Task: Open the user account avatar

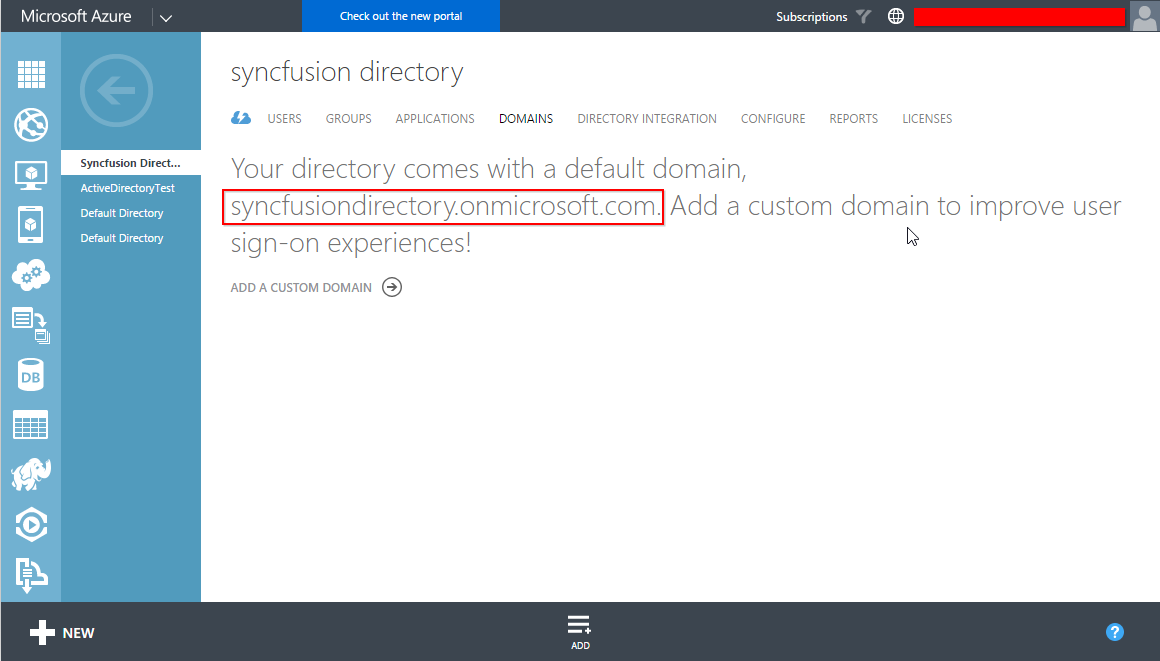Action: pos(1144,16)
